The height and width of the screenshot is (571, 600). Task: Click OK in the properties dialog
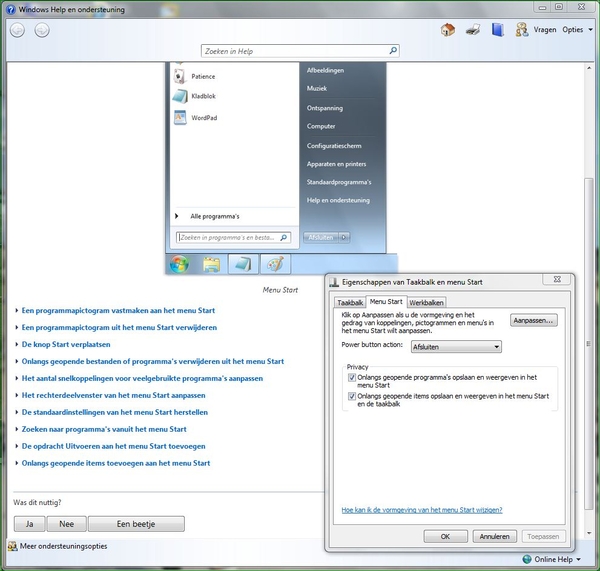[445, 537]
